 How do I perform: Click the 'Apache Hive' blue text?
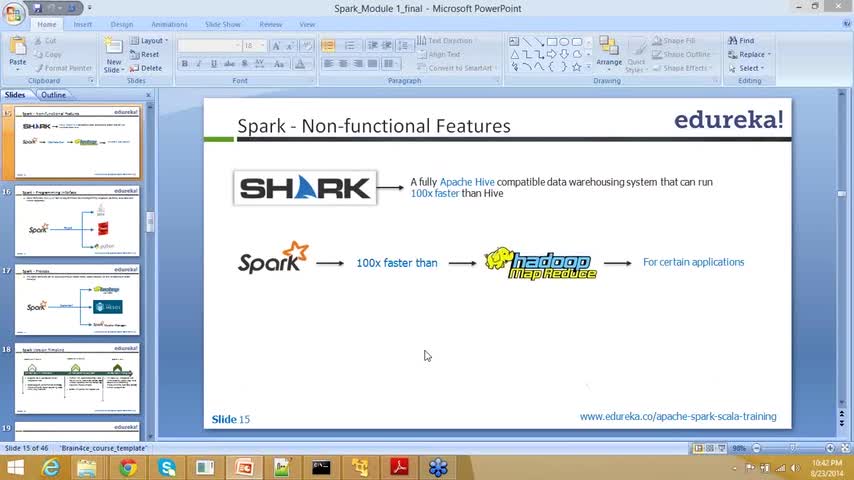click(x=467, y=182)
